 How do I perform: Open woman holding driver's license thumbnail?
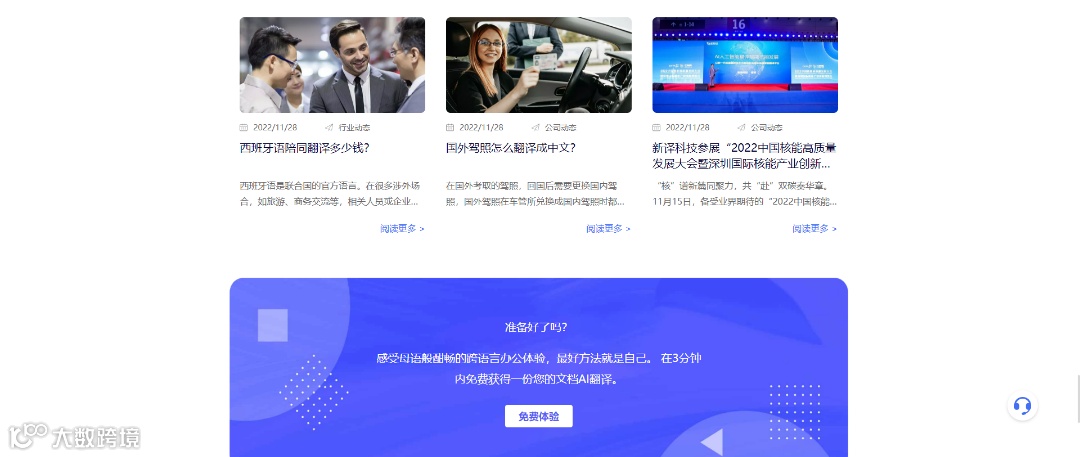click(539, 65)
